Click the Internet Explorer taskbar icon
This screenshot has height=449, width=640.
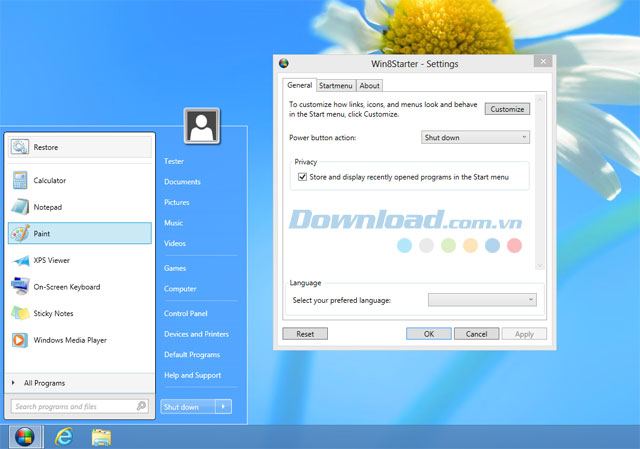pyautogui.click(x=64, y=436)
